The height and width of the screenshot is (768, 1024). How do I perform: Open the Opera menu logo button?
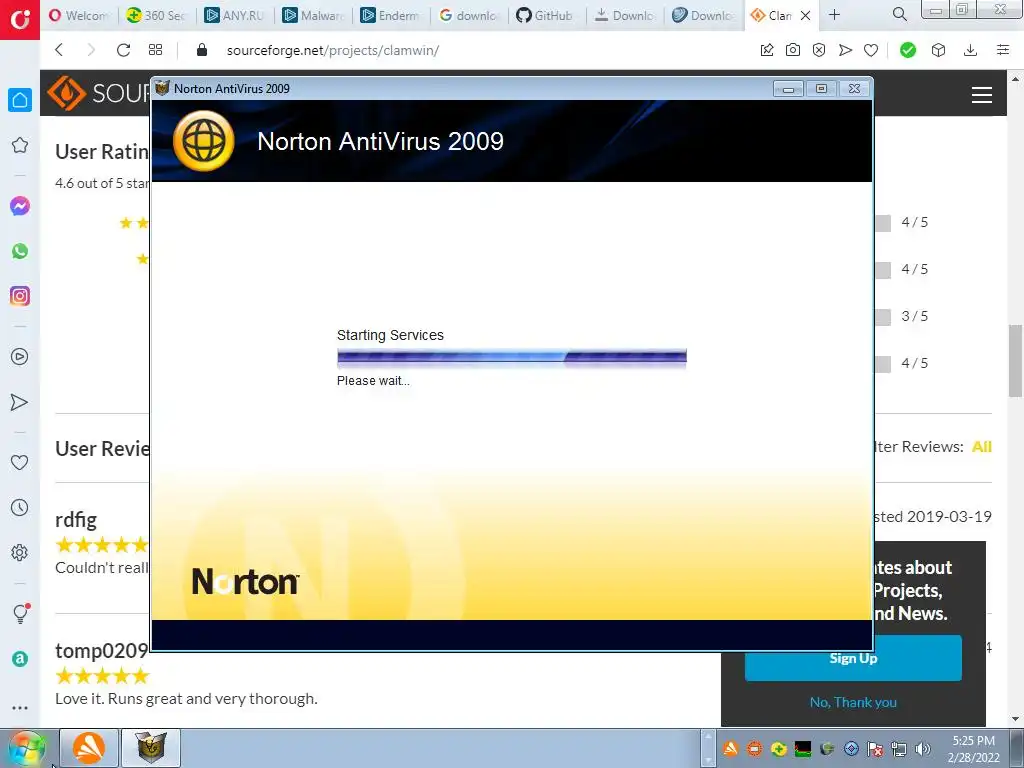[20, 20]
